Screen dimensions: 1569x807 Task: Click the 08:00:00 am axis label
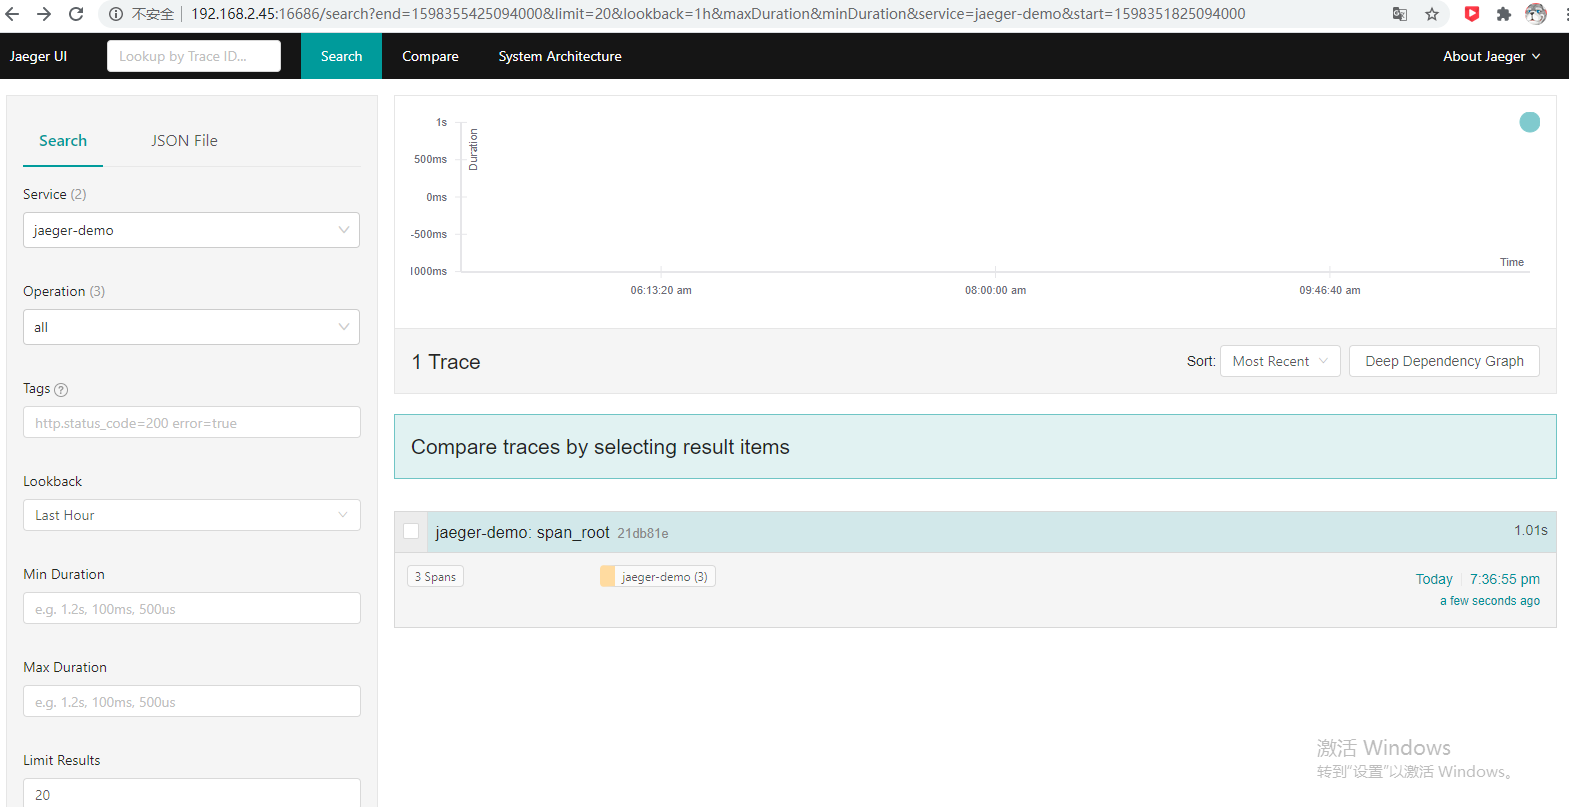click(995, 290)
